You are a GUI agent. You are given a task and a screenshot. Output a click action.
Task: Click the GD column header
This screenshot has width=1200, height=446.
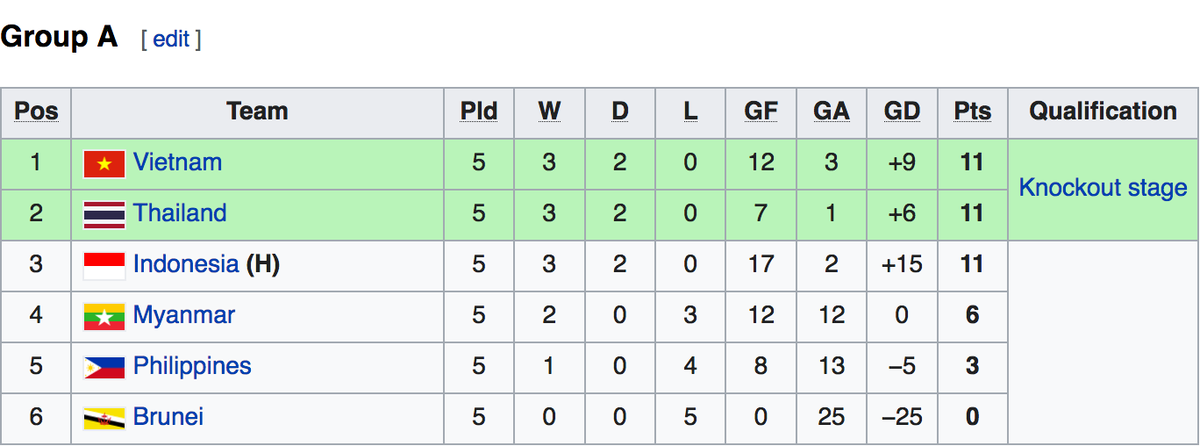click(902, 112)
